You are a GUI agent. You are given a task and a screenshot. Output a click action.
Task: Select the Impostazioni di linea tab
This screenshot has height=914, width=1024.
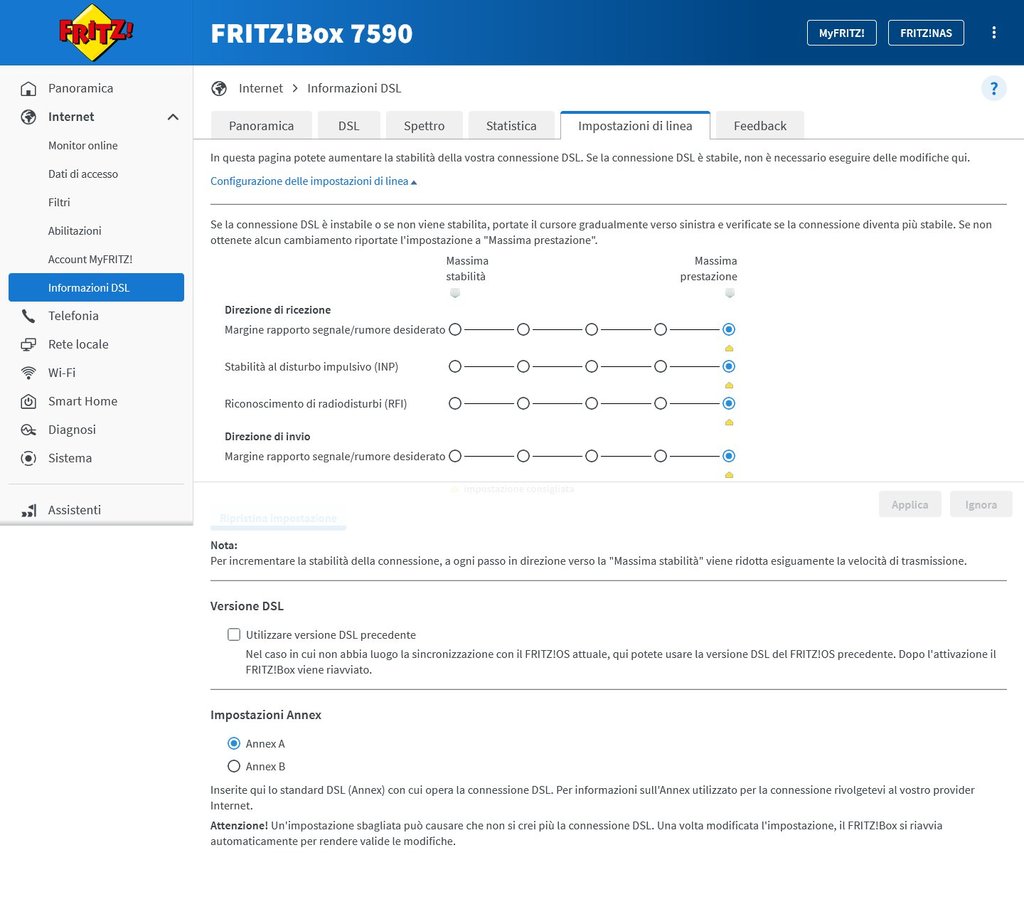pyautogui.click(x=635, y=125)
